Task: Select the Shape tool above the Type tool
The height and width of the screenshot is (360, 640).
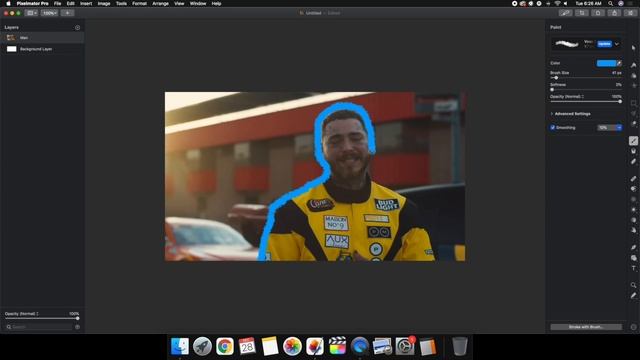Action: pos(633,258)
